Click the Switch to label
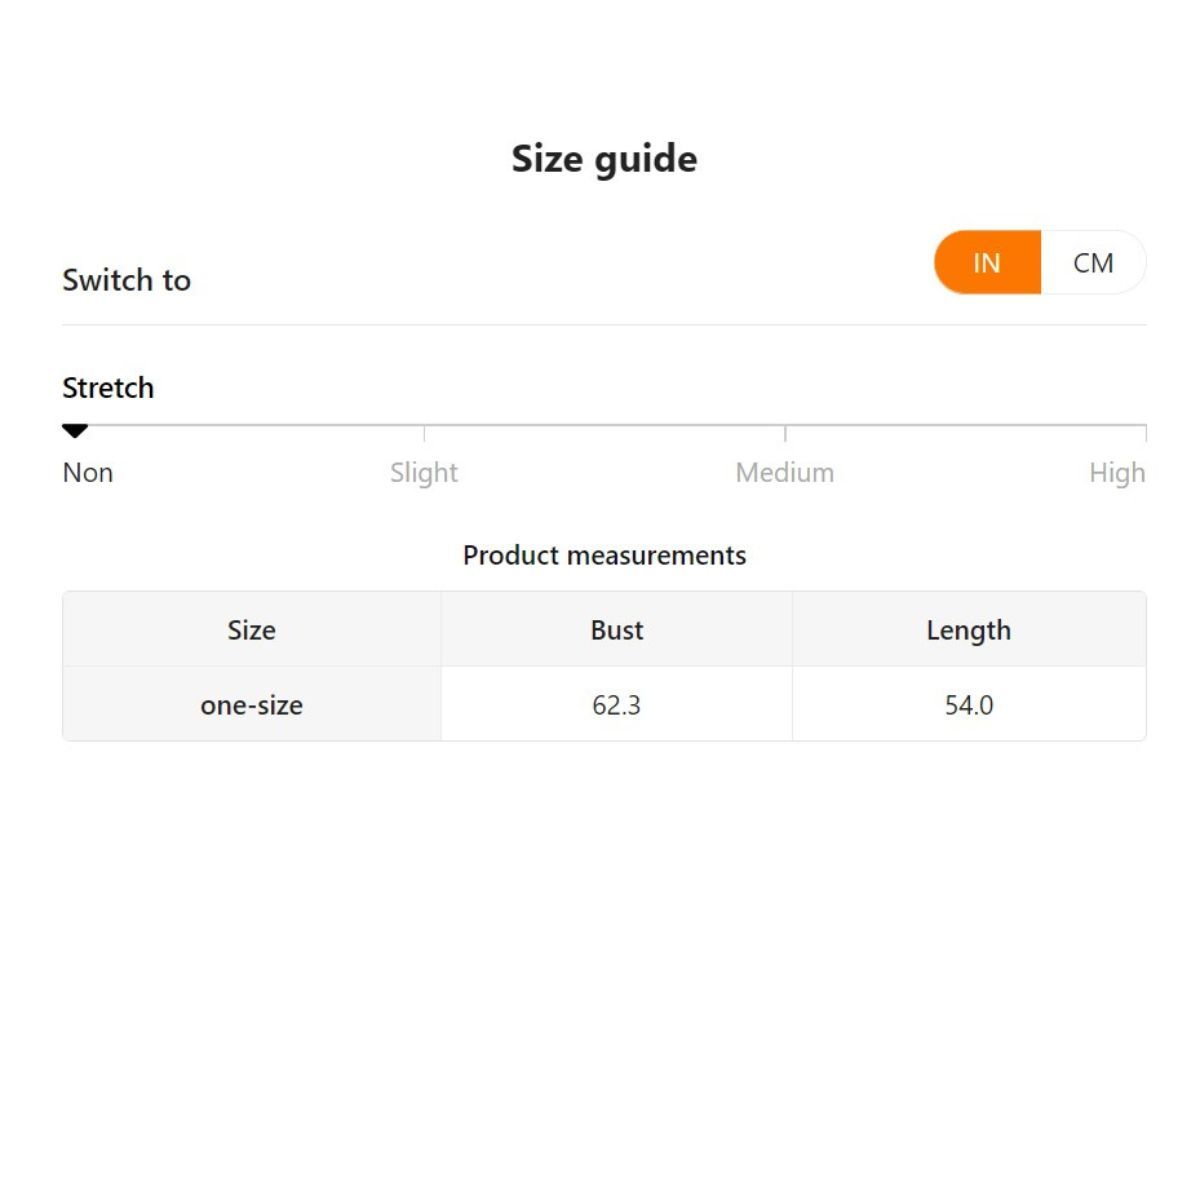 click(x=127, y=280)
